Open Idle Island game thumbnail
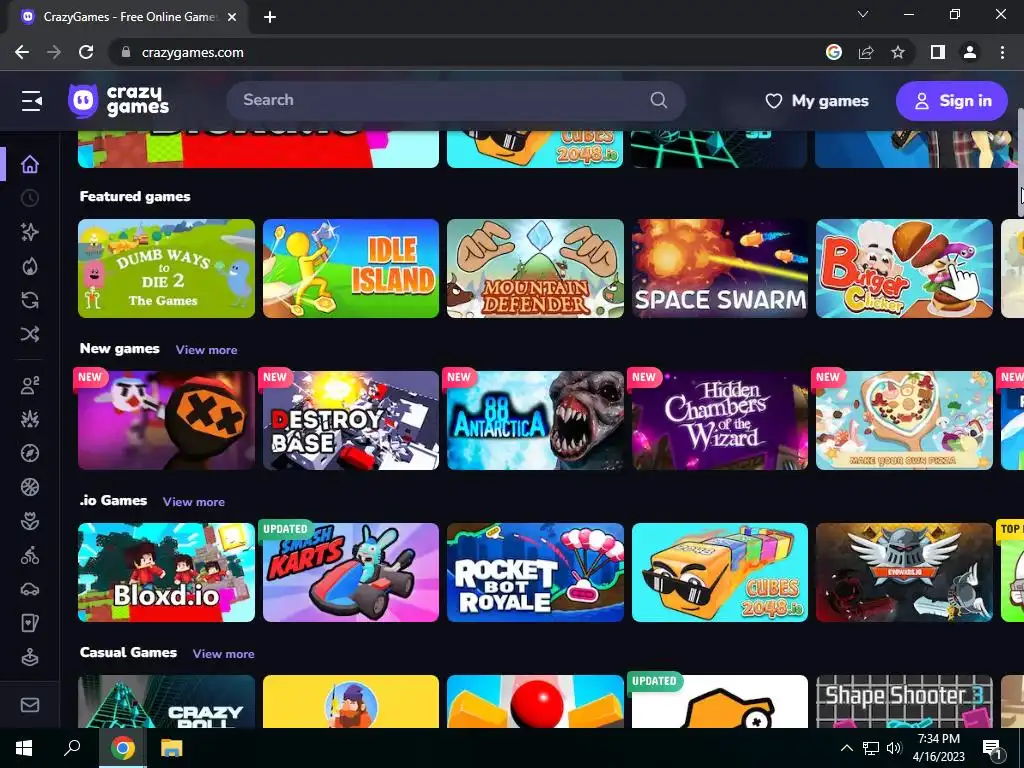This screenshot has width=1024, height=768. point(351,268)
